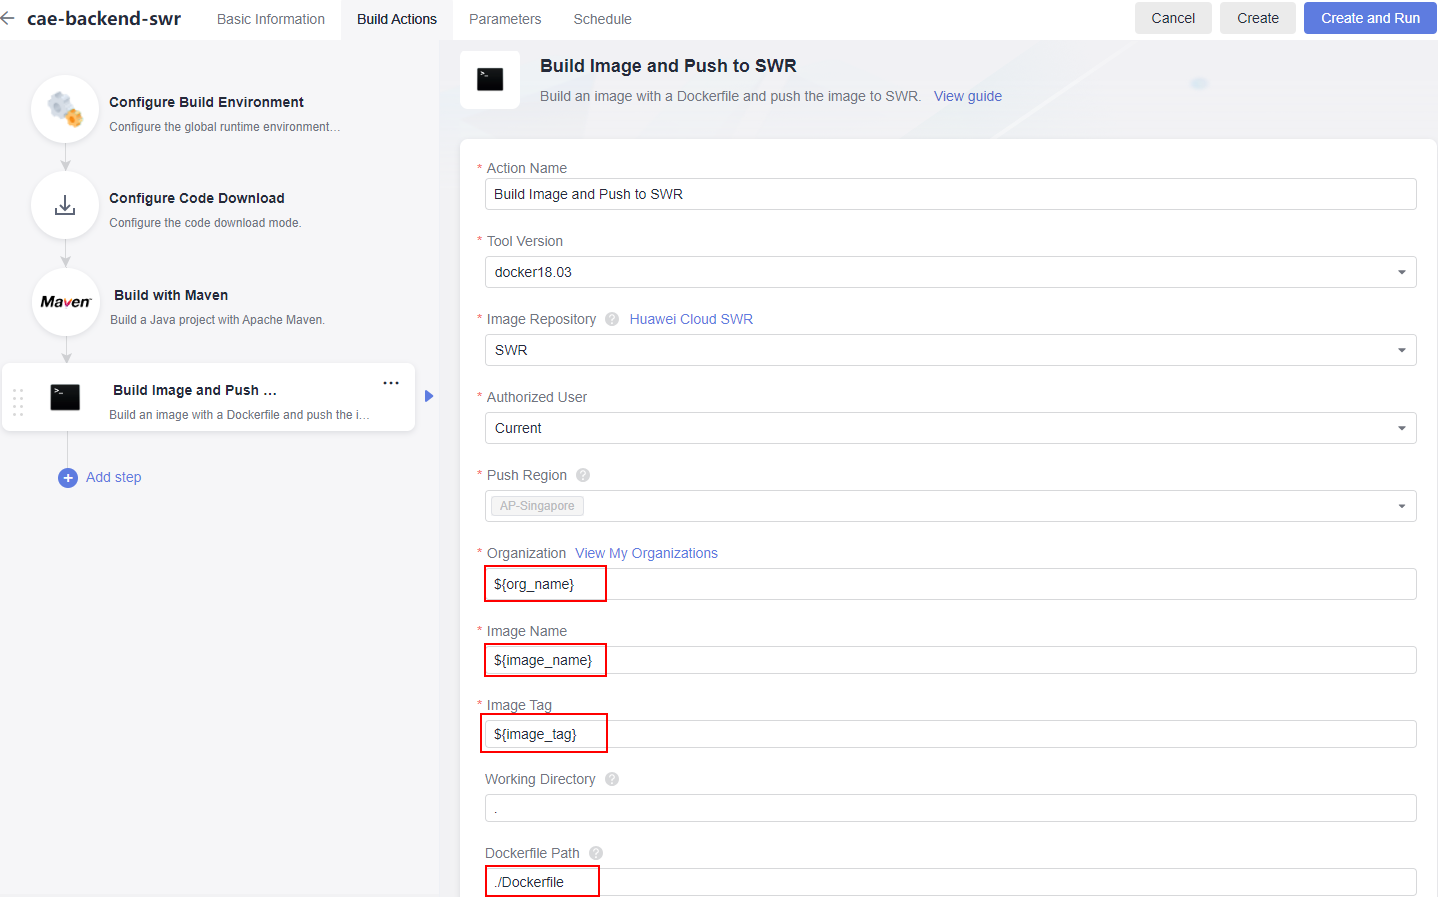The image size is (1438, 897).
Task: Switch to the Basic Information tab
Action: pyautogui.click(x=271, y=19)
